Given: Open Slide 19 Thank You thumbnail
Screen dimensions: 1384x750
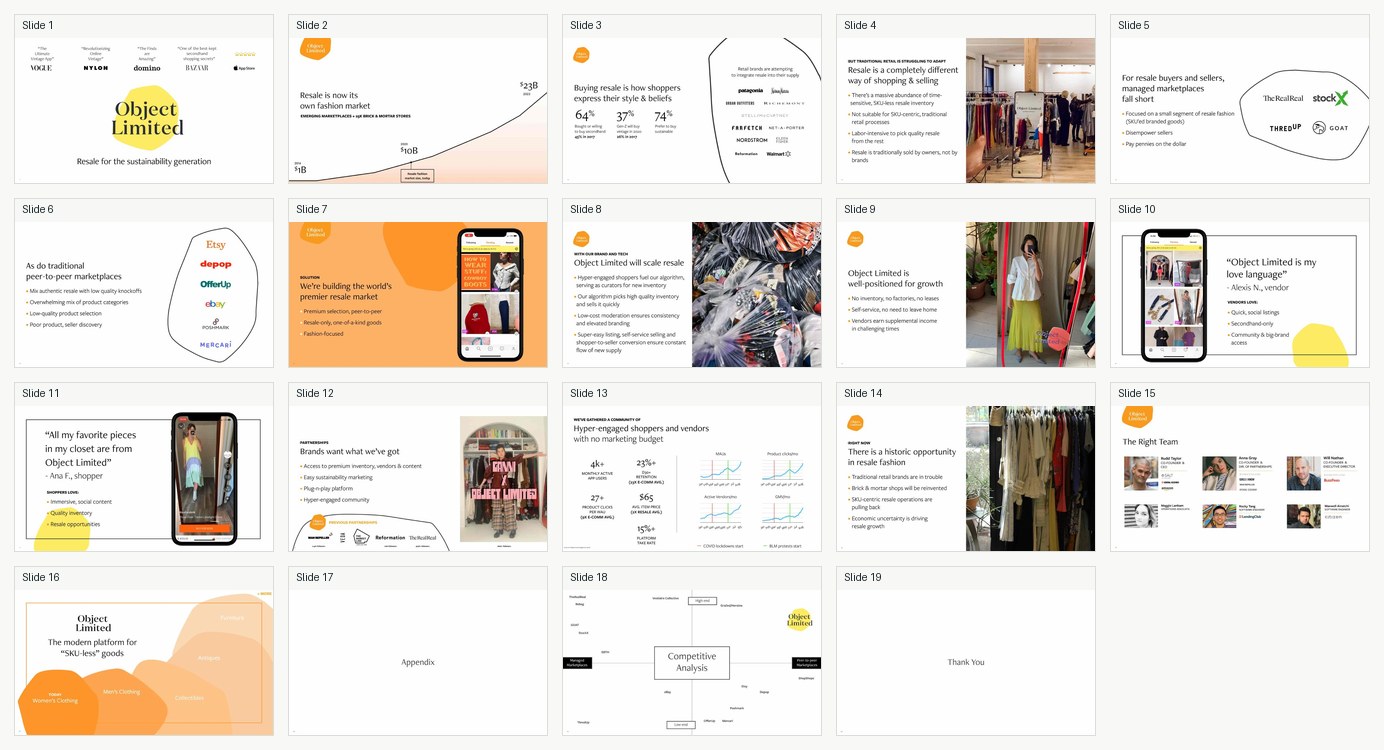Looking at the screenshot, I should point(966,662).
